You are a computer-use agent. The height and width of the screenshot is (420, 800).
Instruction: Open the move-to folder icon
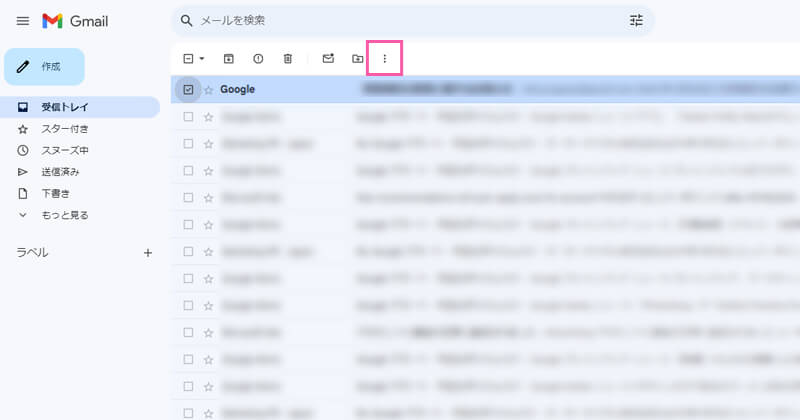(x=357, y=59)
